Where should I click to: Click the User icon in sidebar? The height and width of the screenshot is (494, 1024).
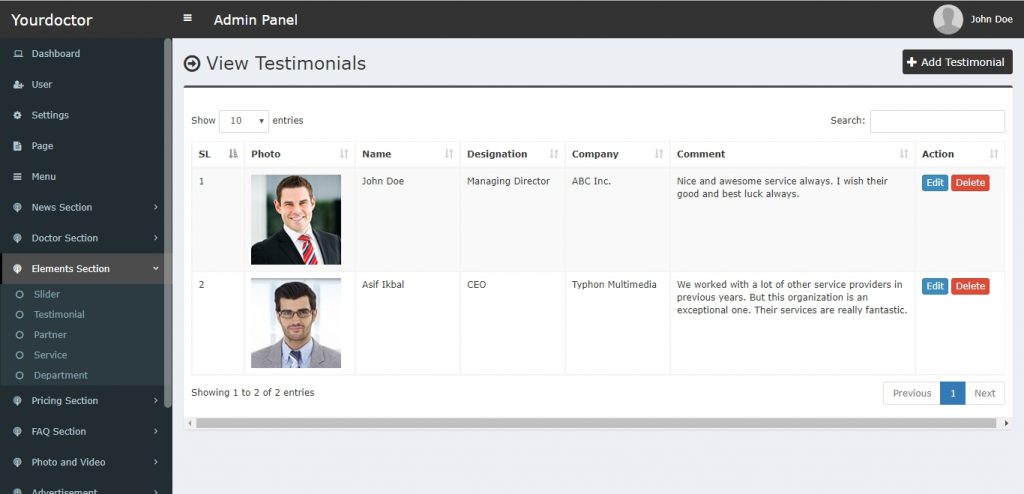pos(18,84)
